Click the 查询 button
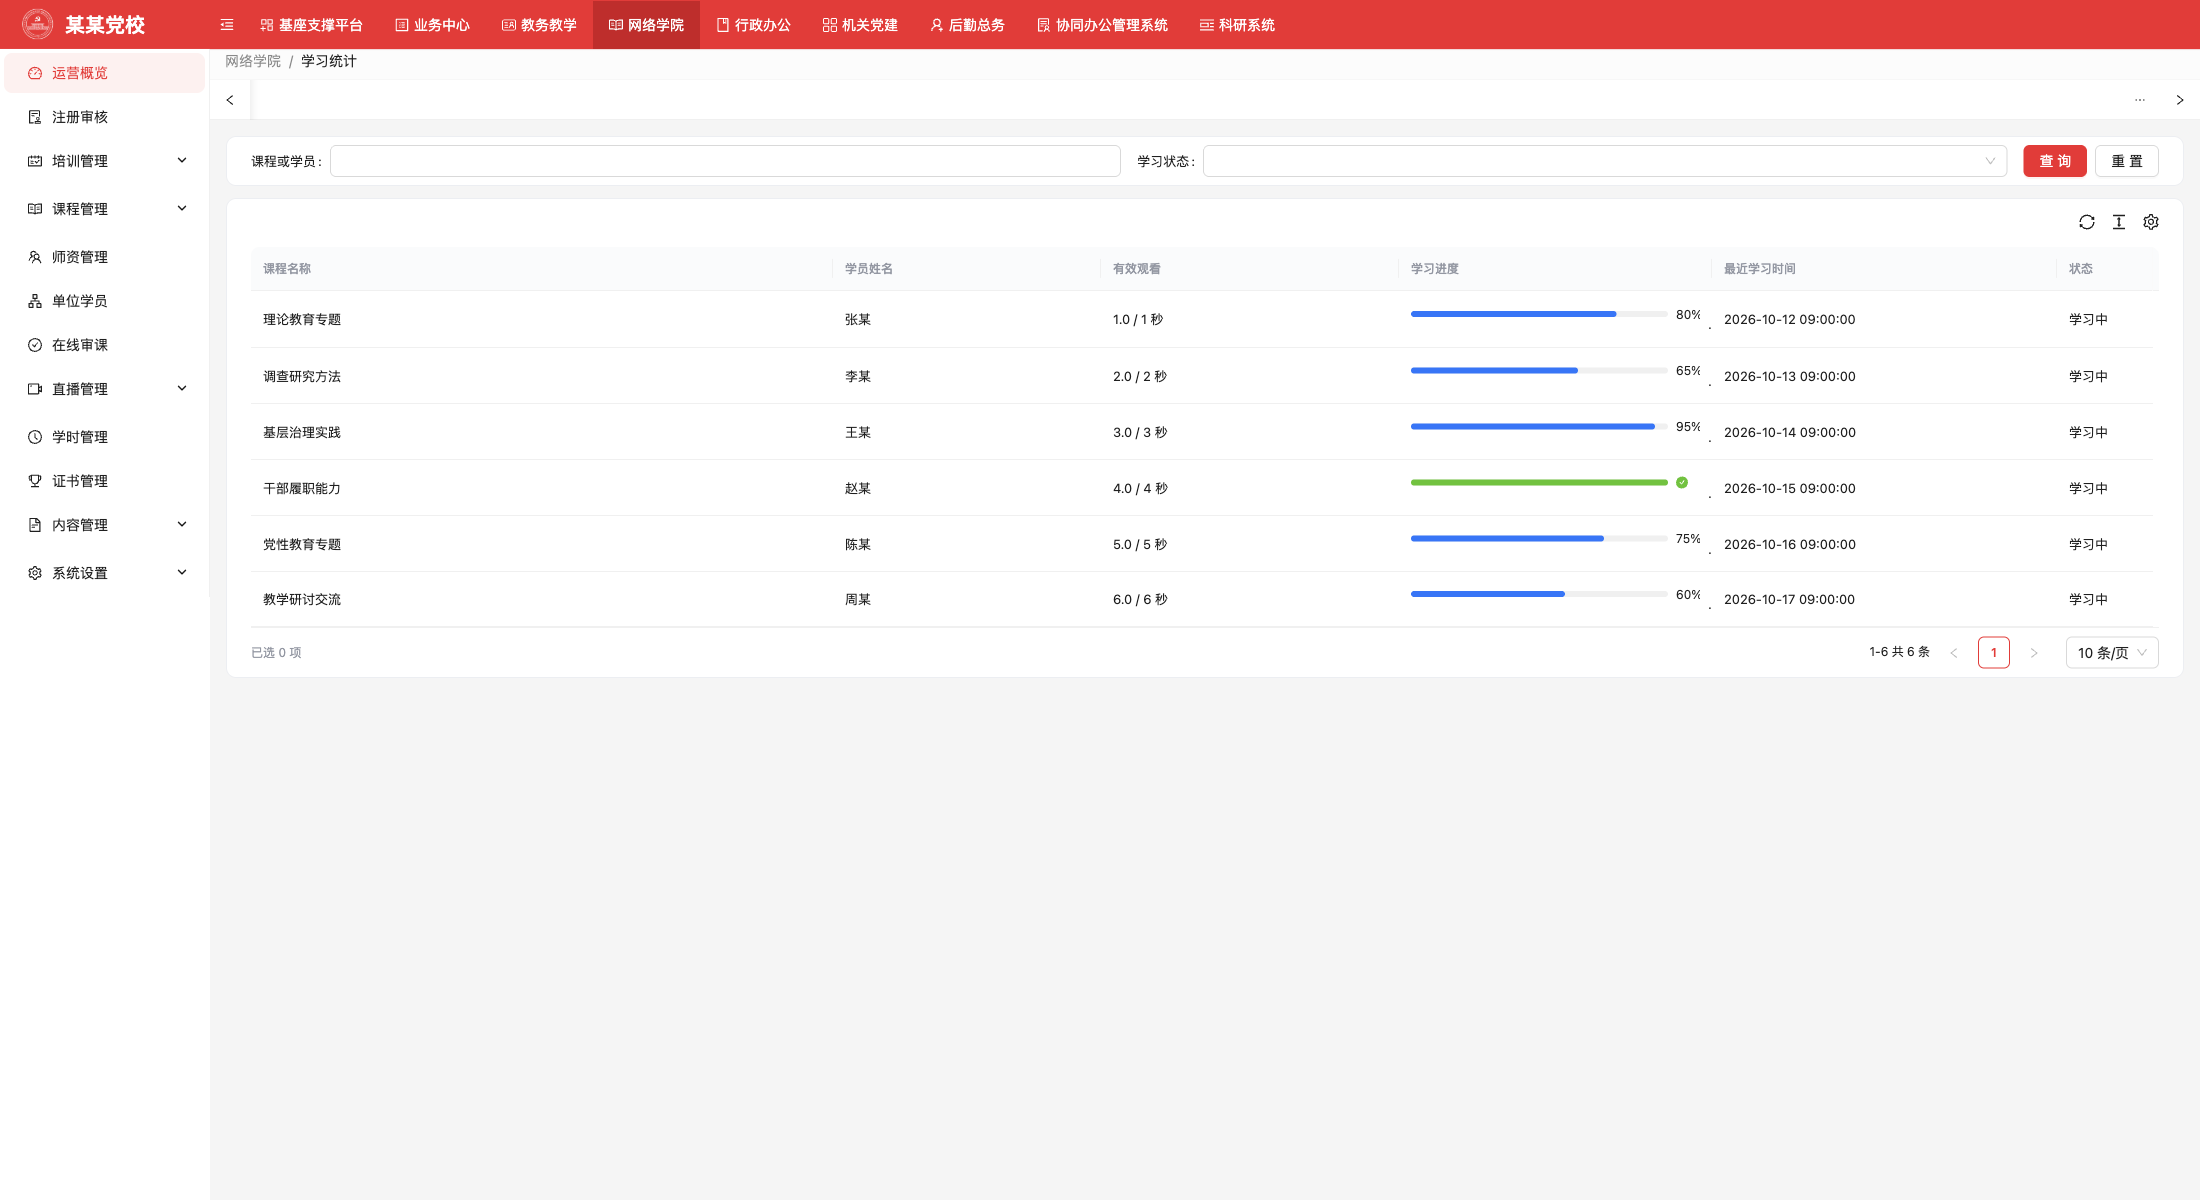This screenshot has width=2200, height=1200. pyautogui.click(x=2054, y=161)
